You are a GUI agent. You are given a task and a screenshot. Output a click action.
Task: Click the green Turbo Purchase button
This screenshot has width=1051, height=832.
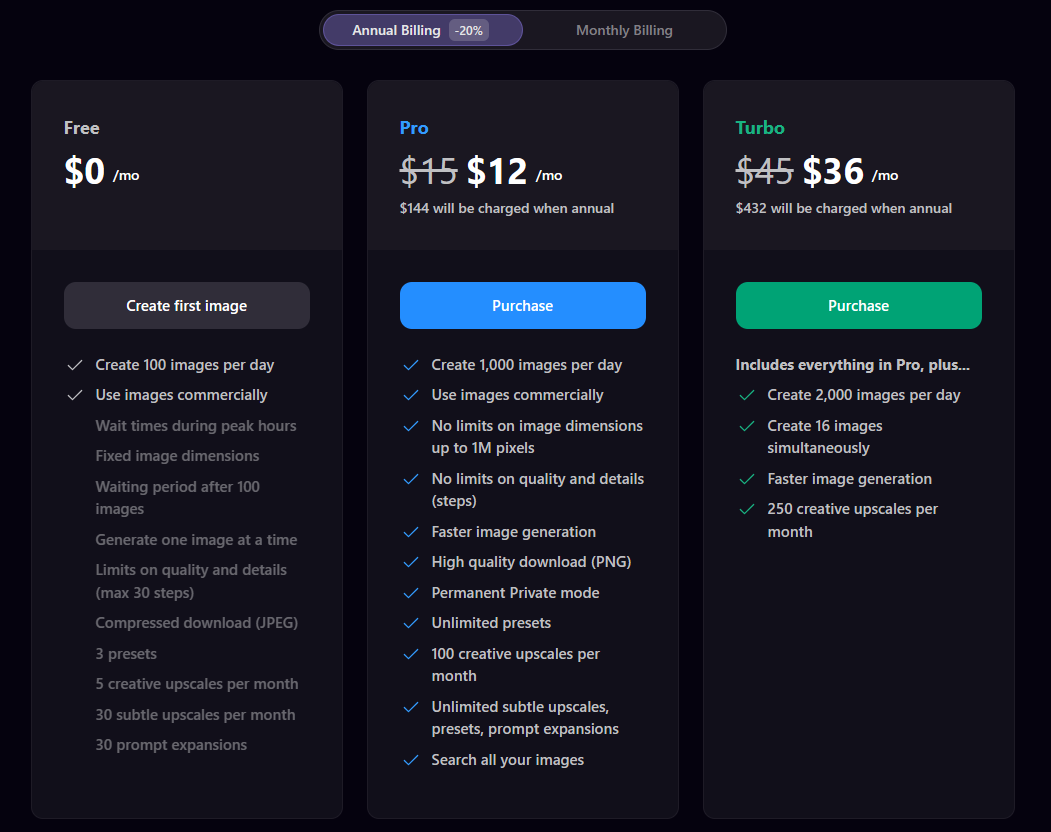tap(858, 306)
